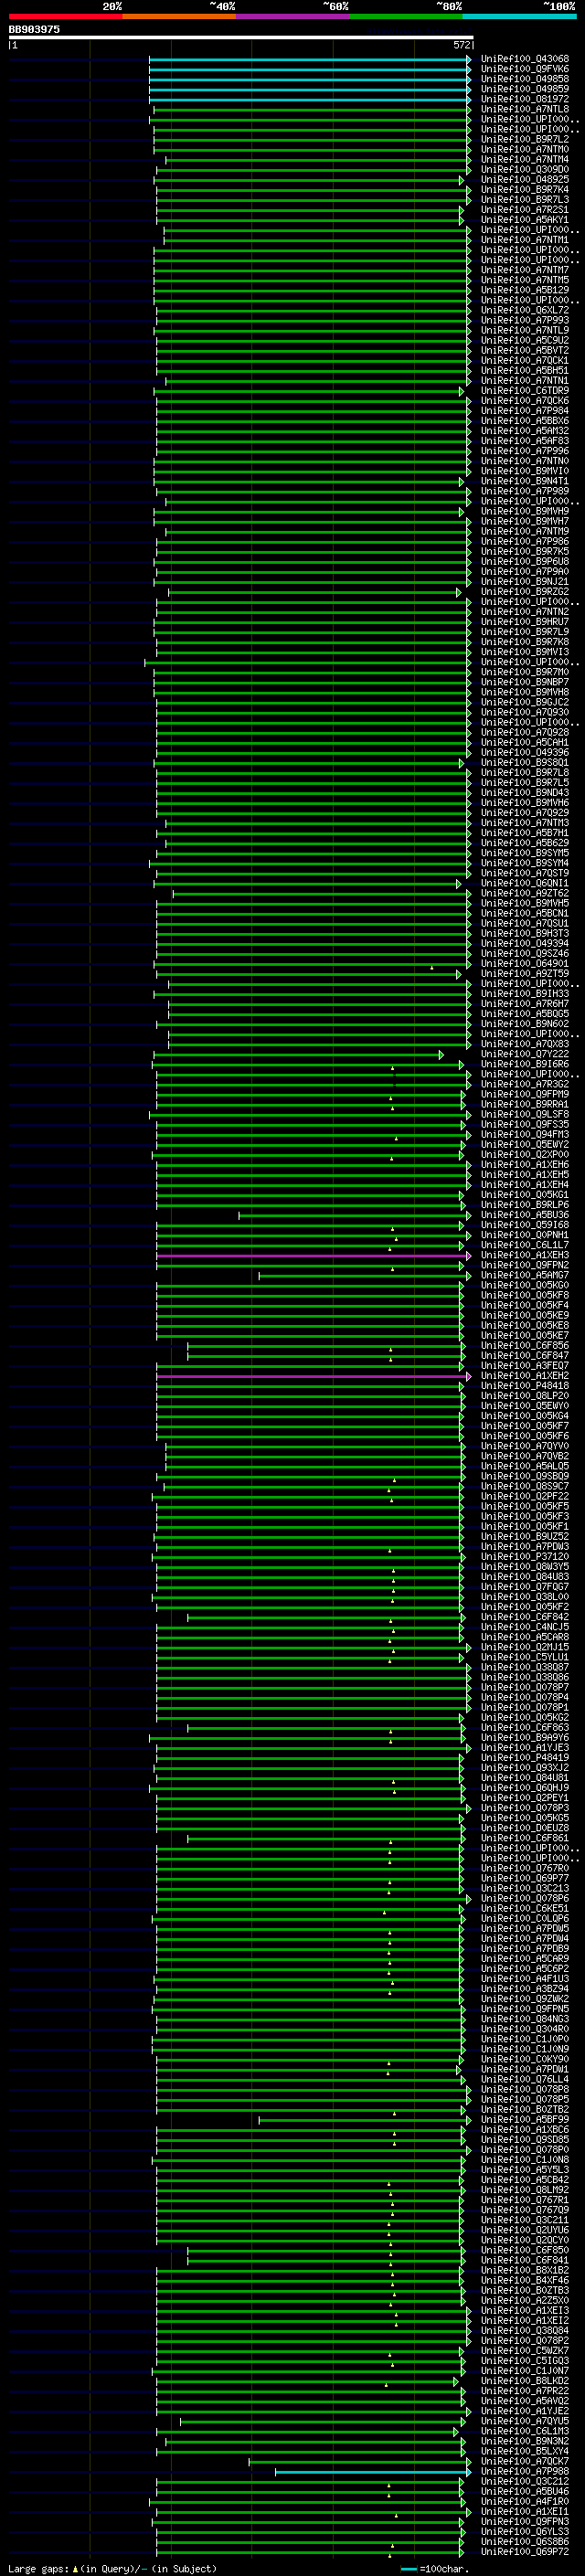This screenshot has width=585, height=2576.
Task: Click label UniRef100_A1XEH6
Action: click(525, 1164)
